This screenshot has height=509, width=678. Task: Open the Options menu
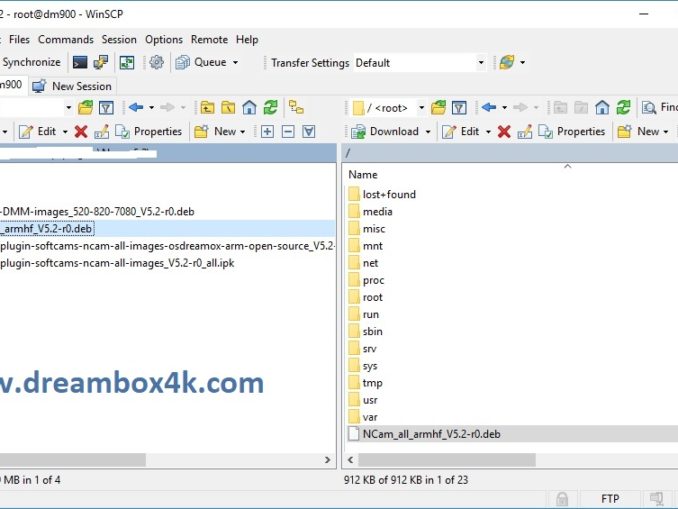pos(164,39)
